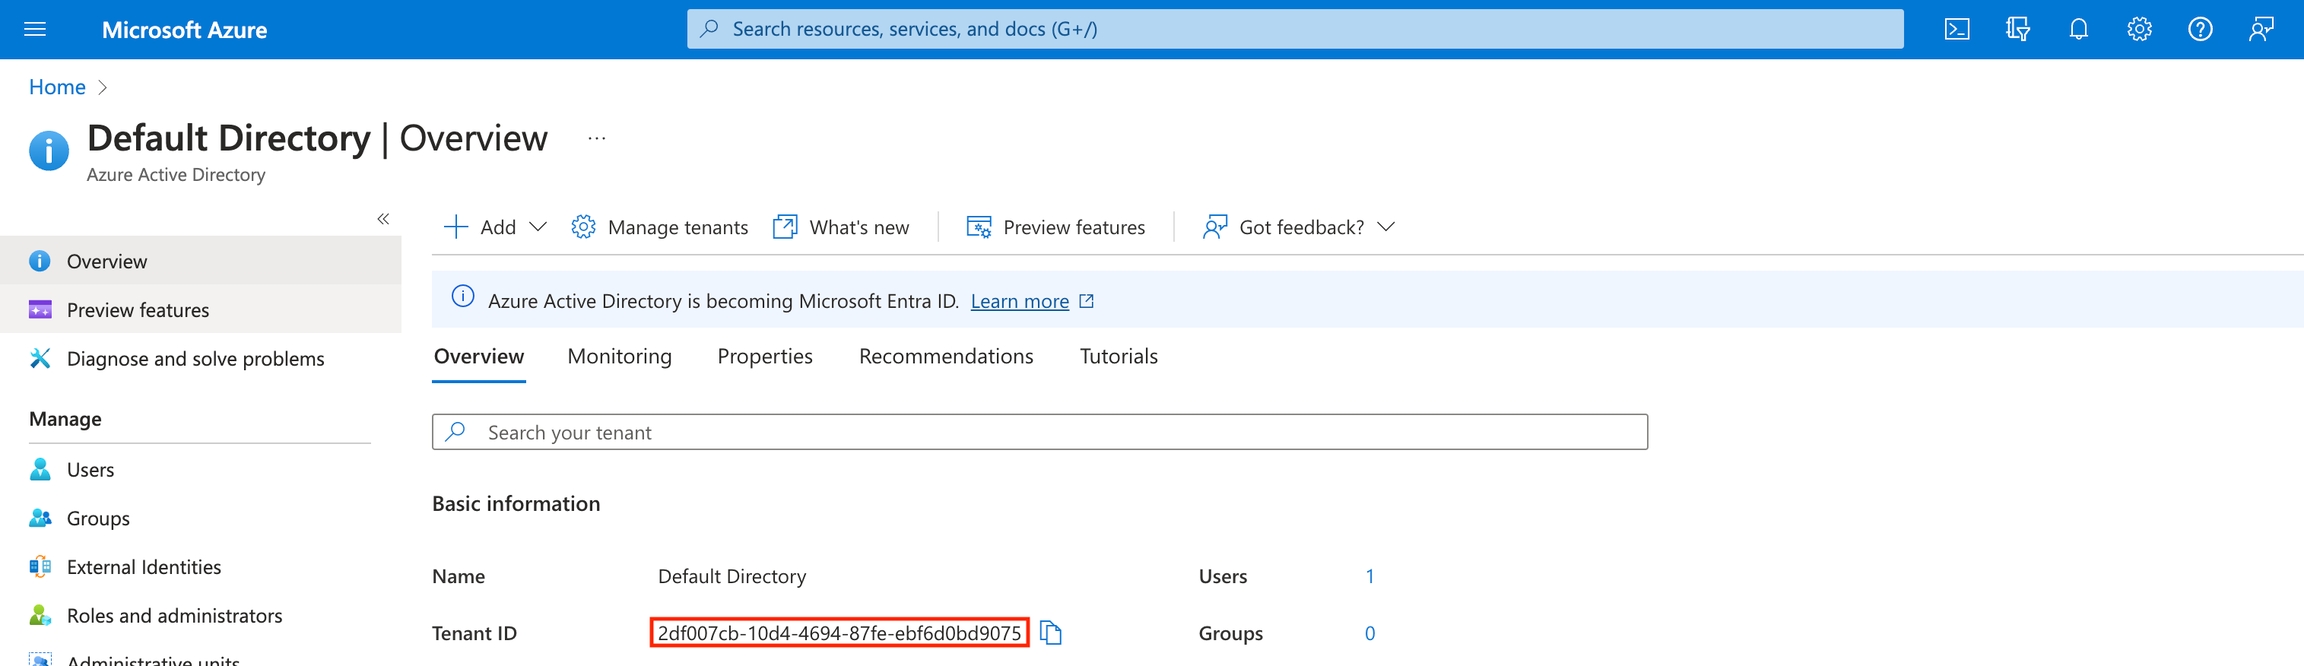Click the Diagnose and solve problems wrench icon
This screenshot has height=666, width=2304.
point(40,358)
